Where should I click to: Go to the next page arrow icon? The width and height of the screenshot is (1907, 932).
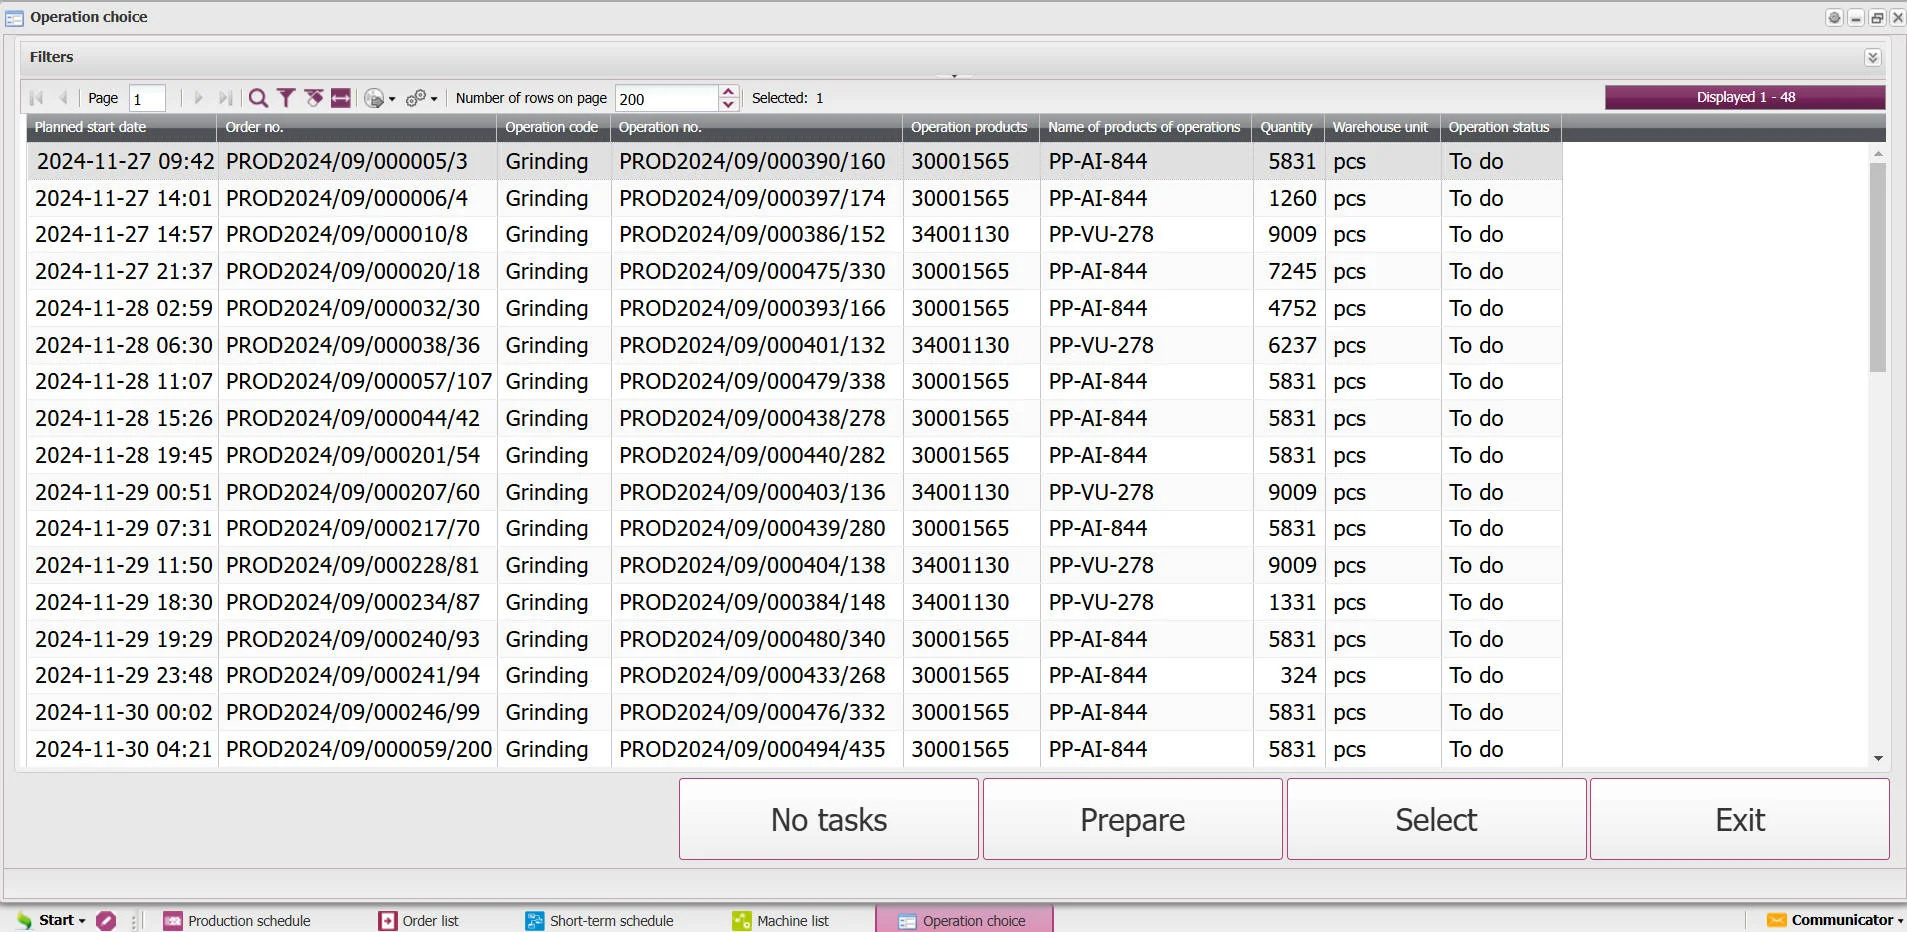point(198,97)
